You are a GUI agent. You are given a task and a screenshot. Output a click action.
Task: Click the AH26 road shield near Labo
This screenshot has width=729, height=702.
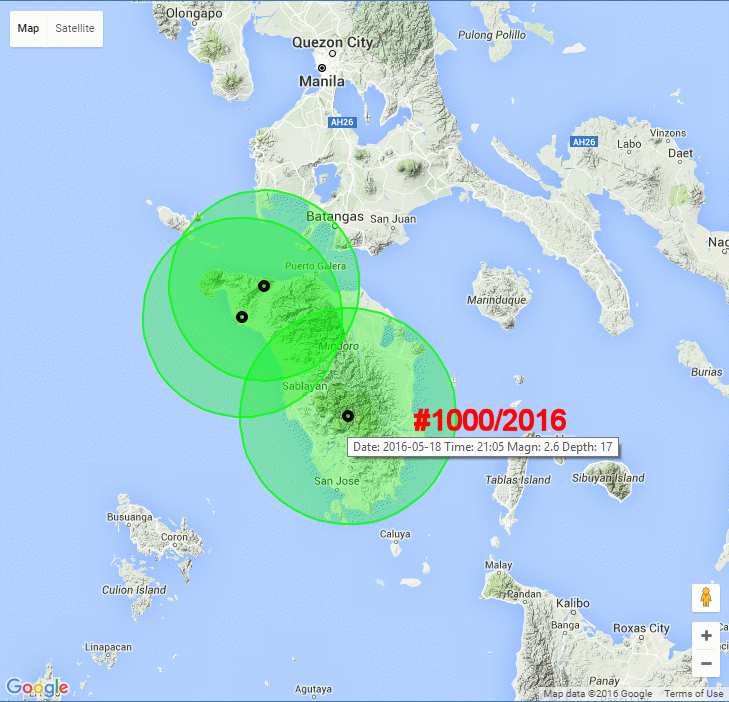pos(584,142)
